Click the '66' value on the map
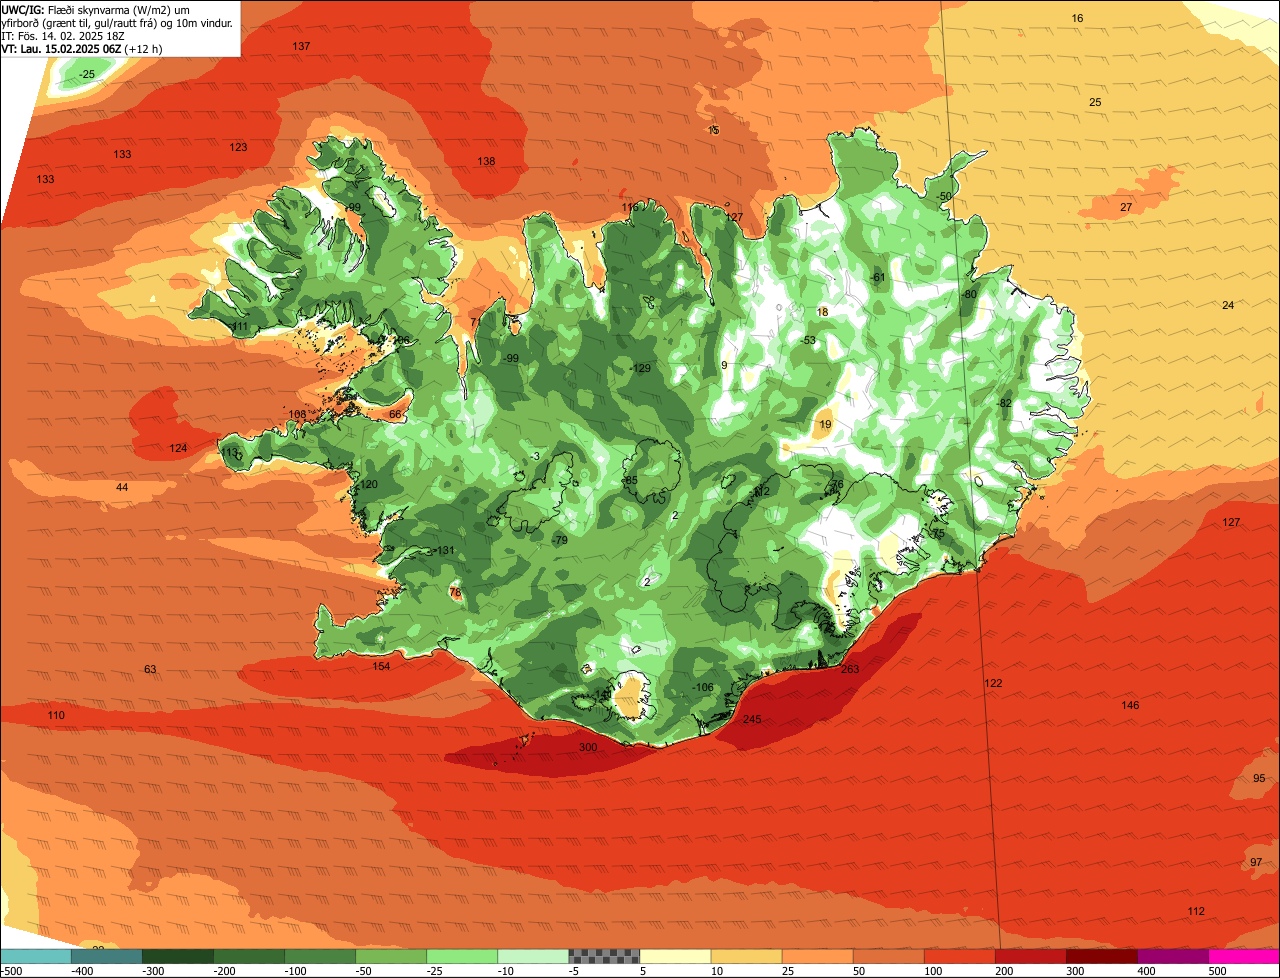The image size is (1280, 978). click(395, 414)
